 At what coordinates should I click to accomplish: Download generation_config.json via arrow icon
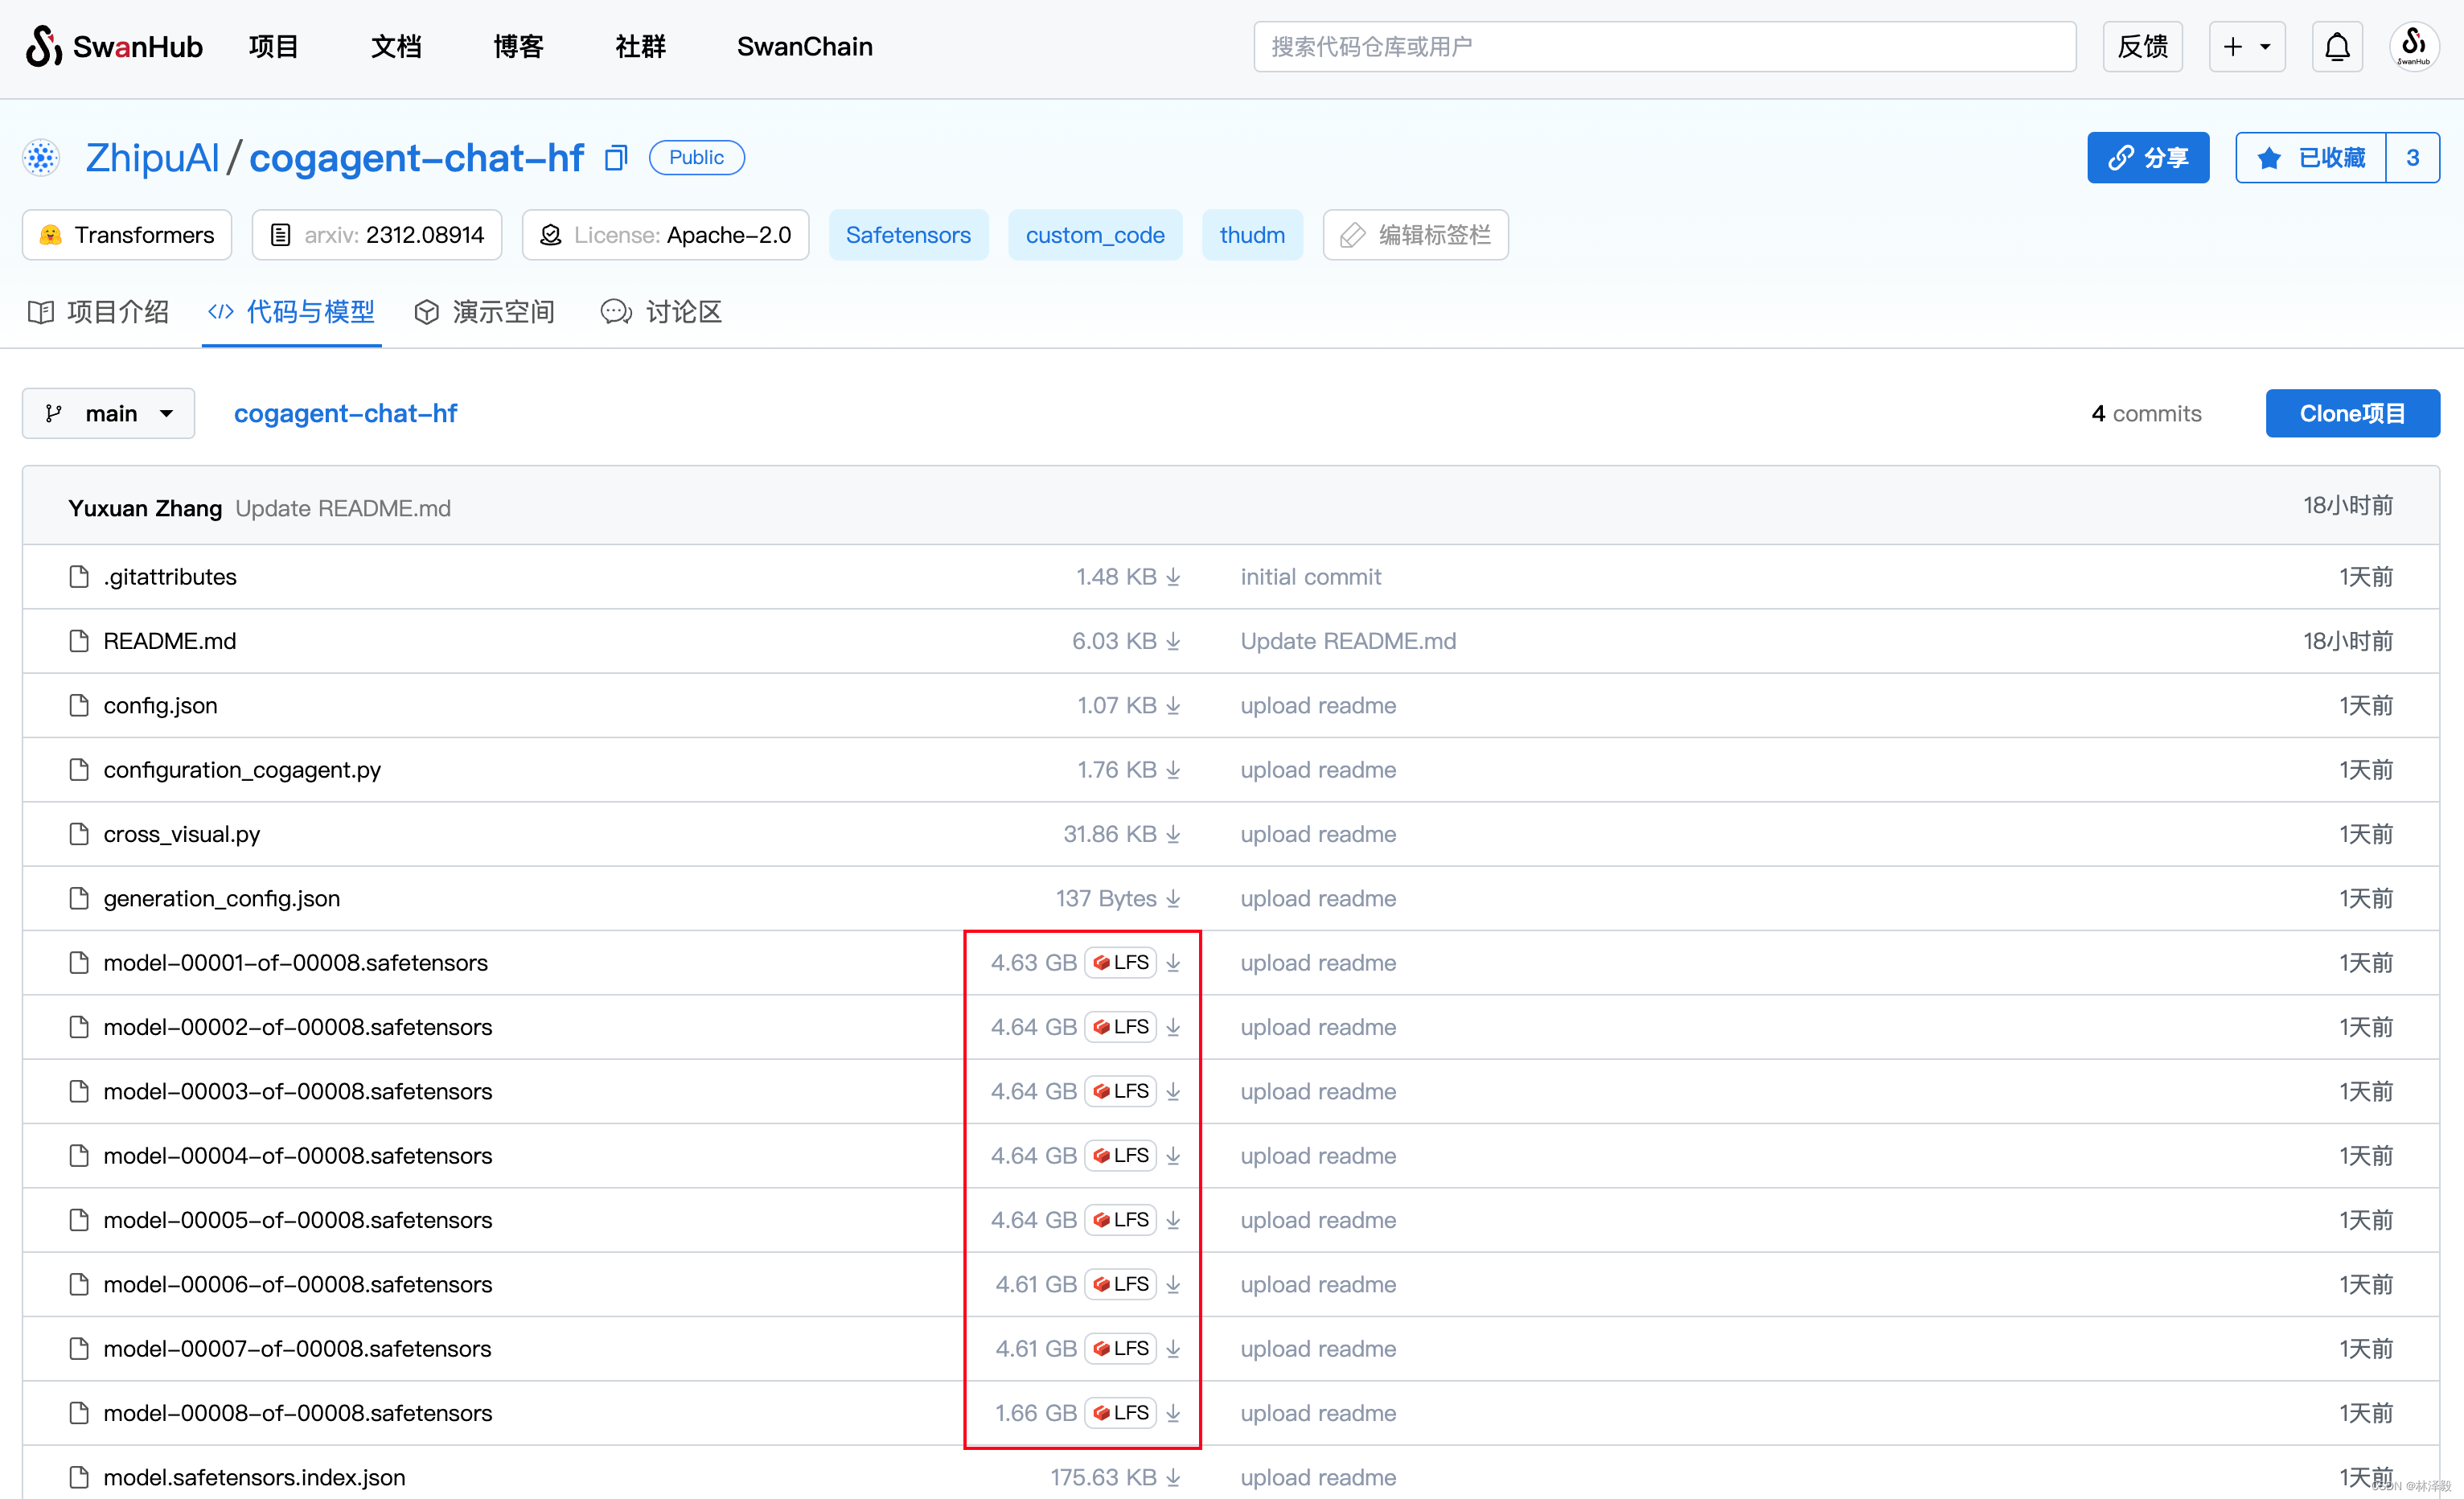coord(1173,898)
